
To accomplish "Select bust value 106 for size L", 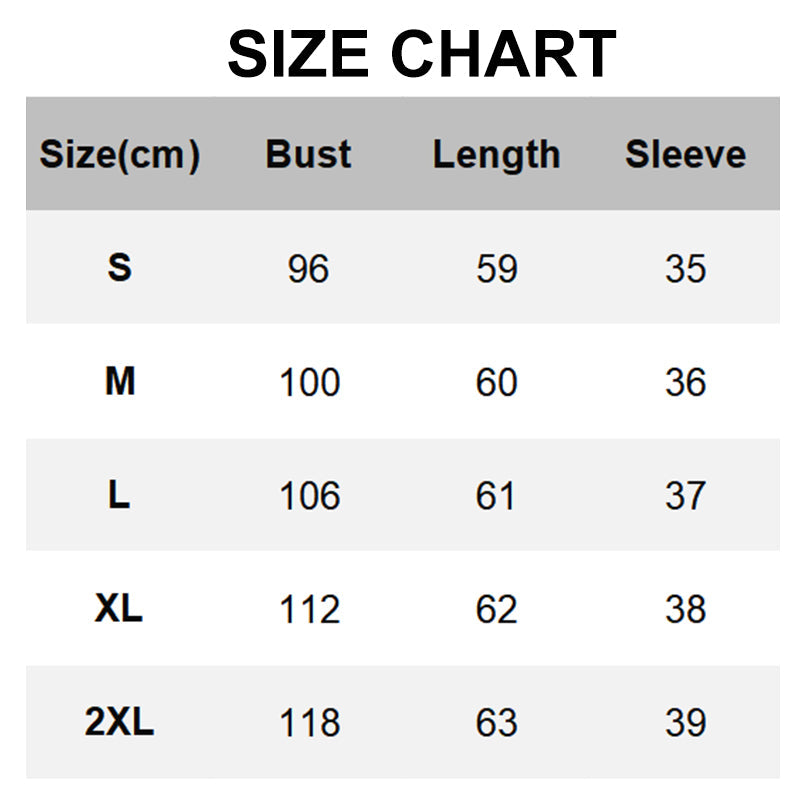I will click(x=310, y=495).
